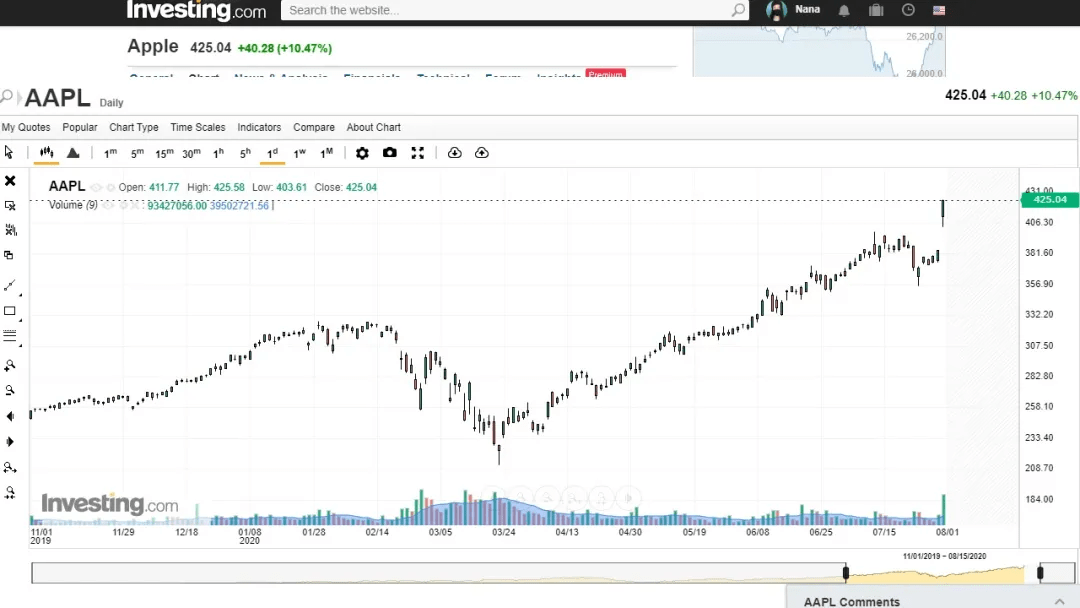Move chart right with arrow icon
Viewport: 1080px width, 608px height.
tap(10, 441)
